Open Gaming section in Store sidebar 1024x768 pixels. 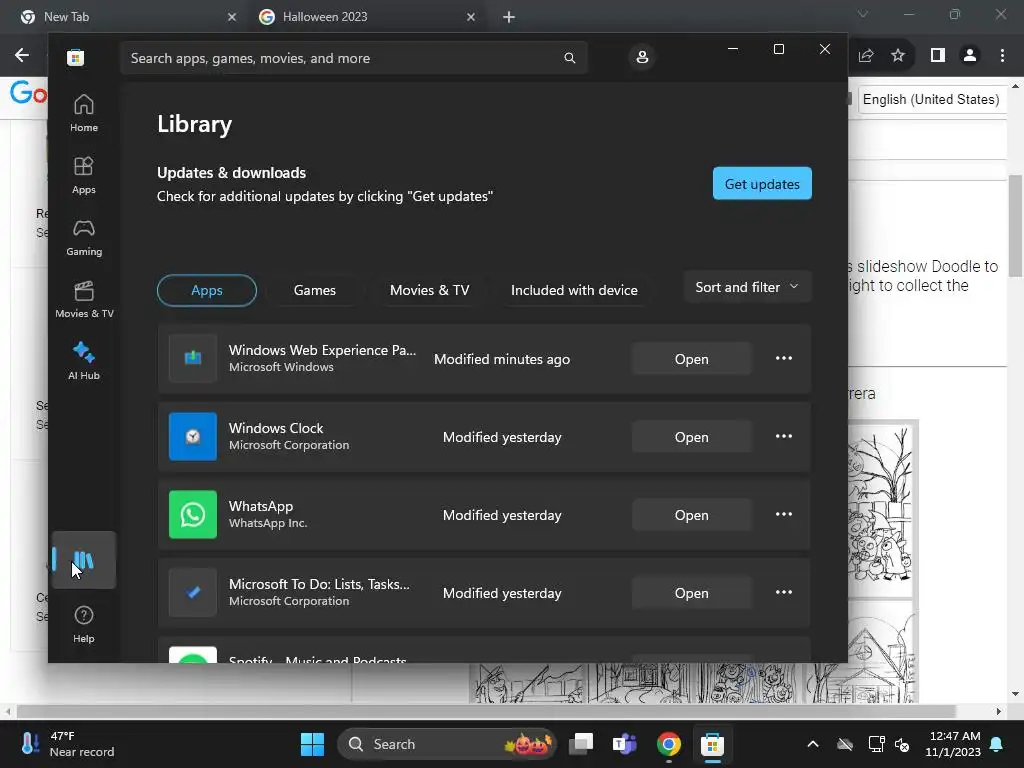point(84,238)
